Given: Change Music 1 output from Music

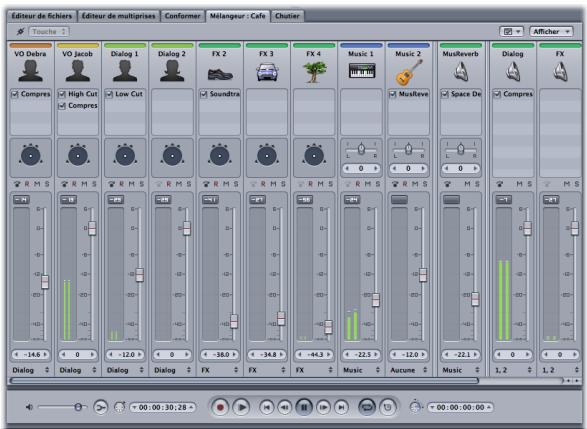Looking at the screenshot, I should pyautogui.click(x=362, y=370).
